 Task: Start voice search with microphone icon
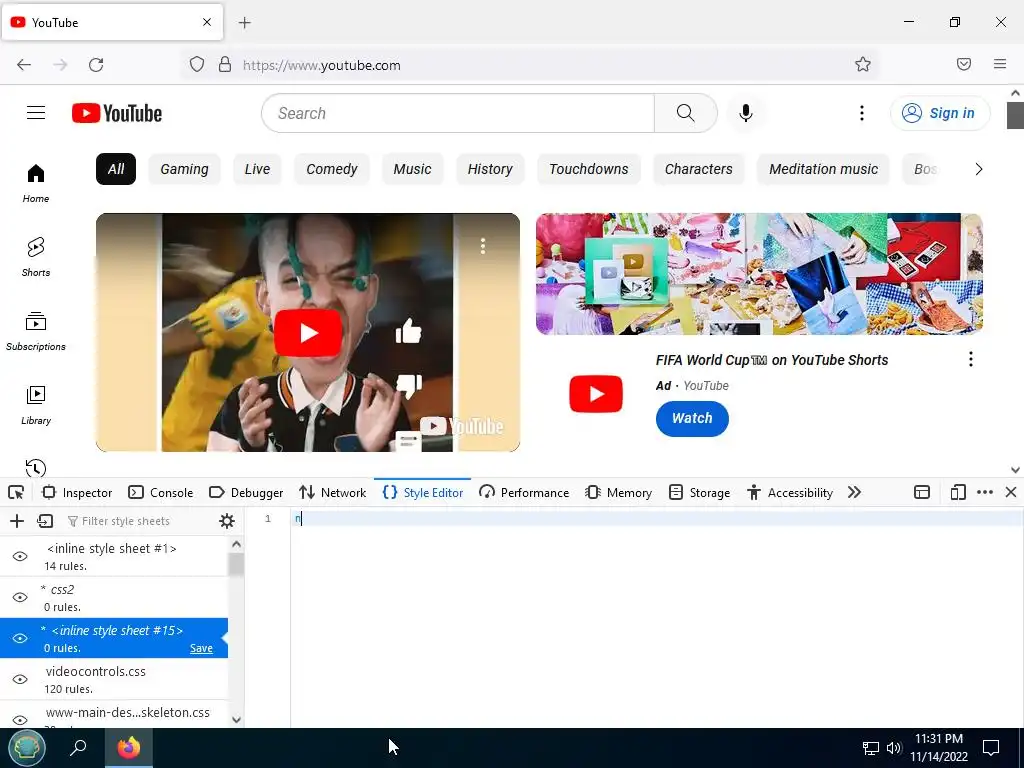tap(746, 113)
